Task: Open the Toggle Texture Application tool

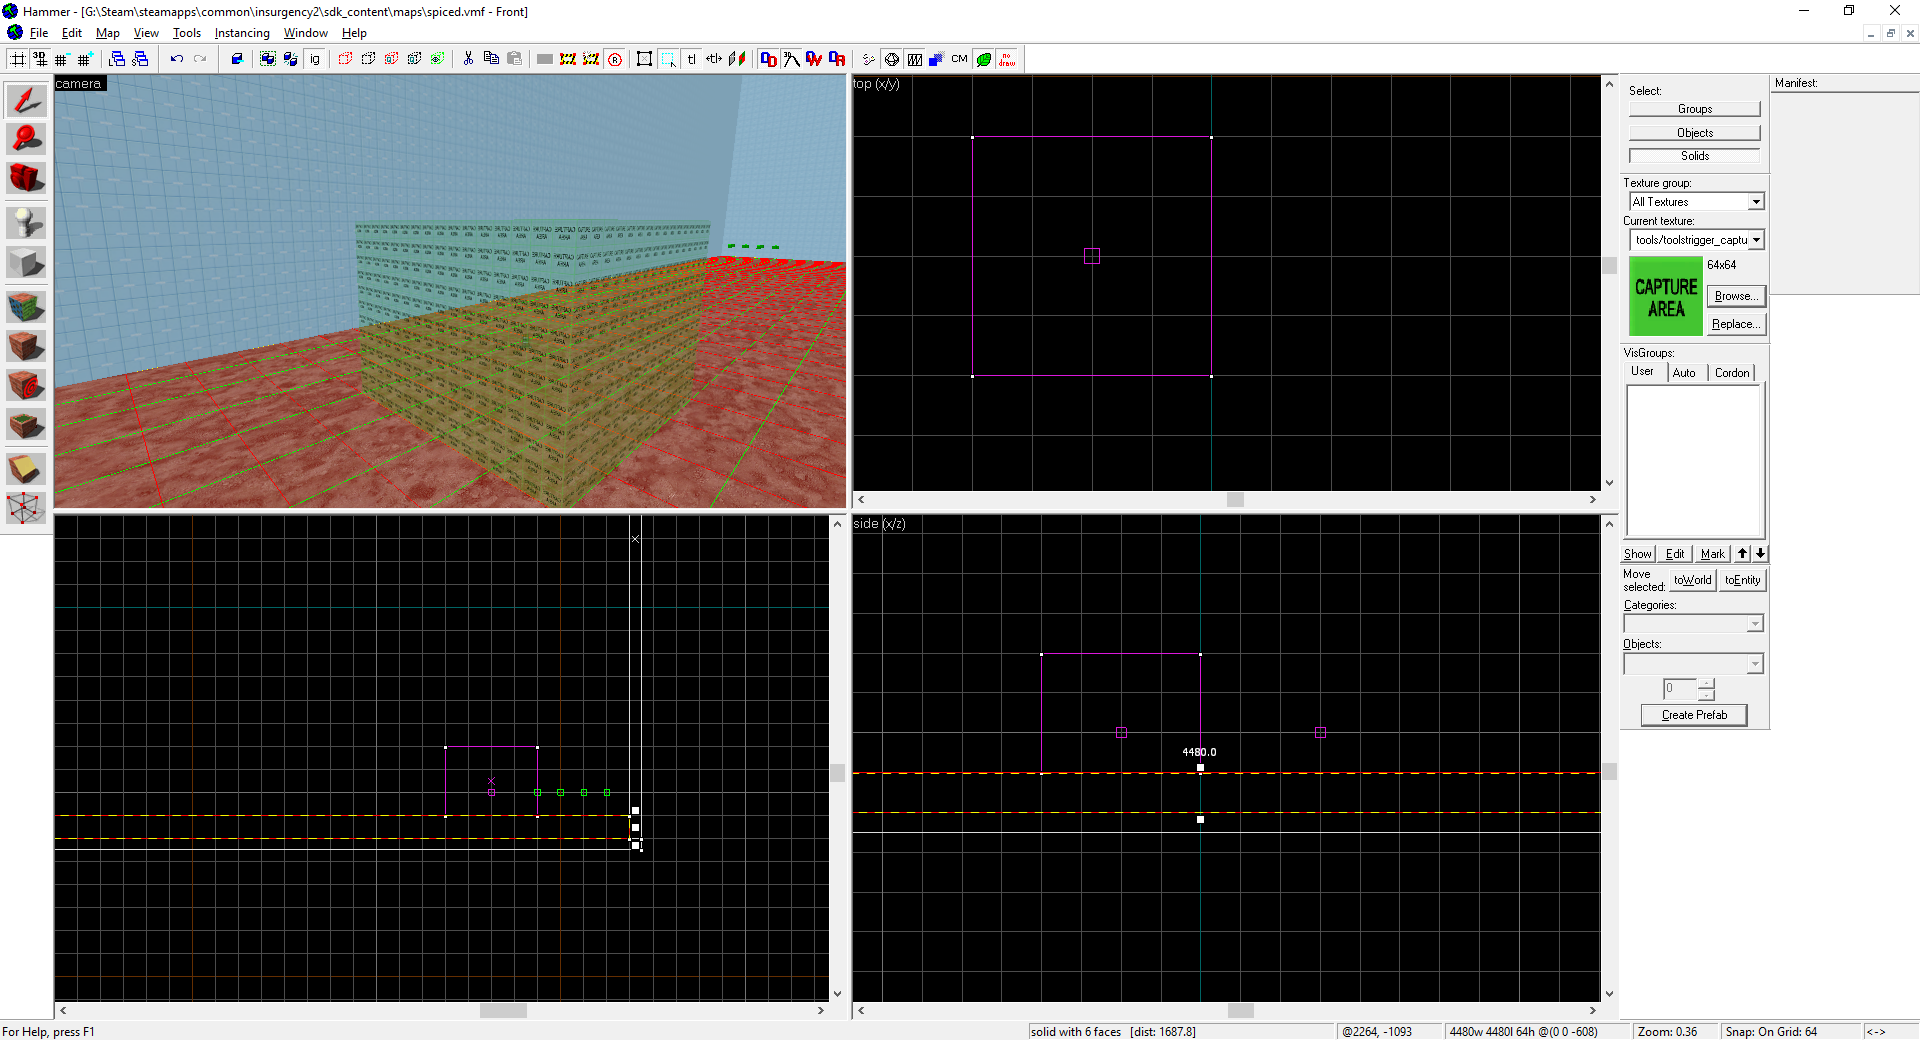Action: [26, 306]
